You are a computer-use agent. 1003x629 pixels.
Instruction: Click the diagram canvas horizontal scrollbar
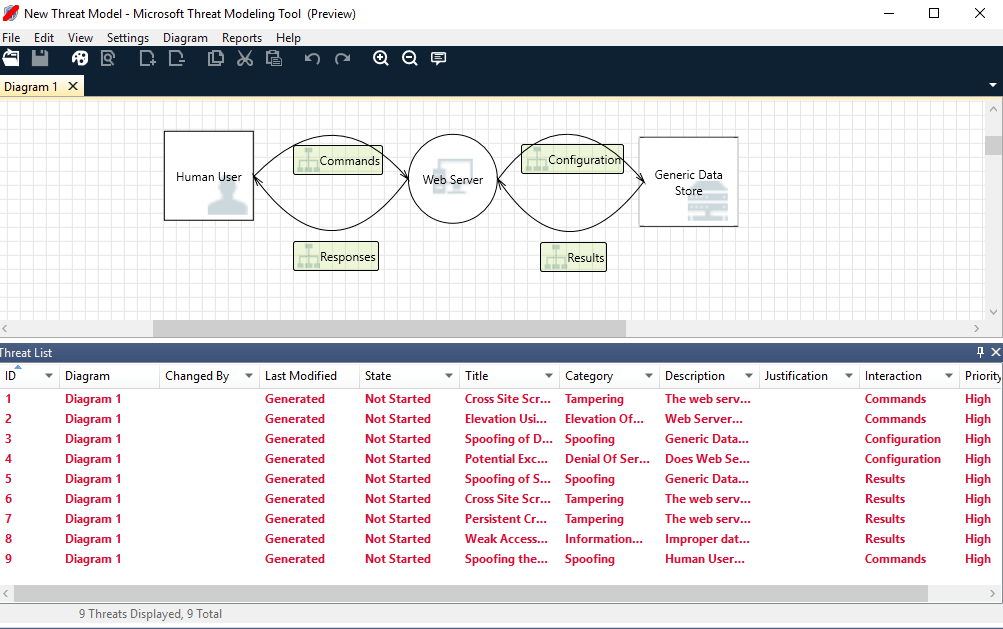(390, 327)
